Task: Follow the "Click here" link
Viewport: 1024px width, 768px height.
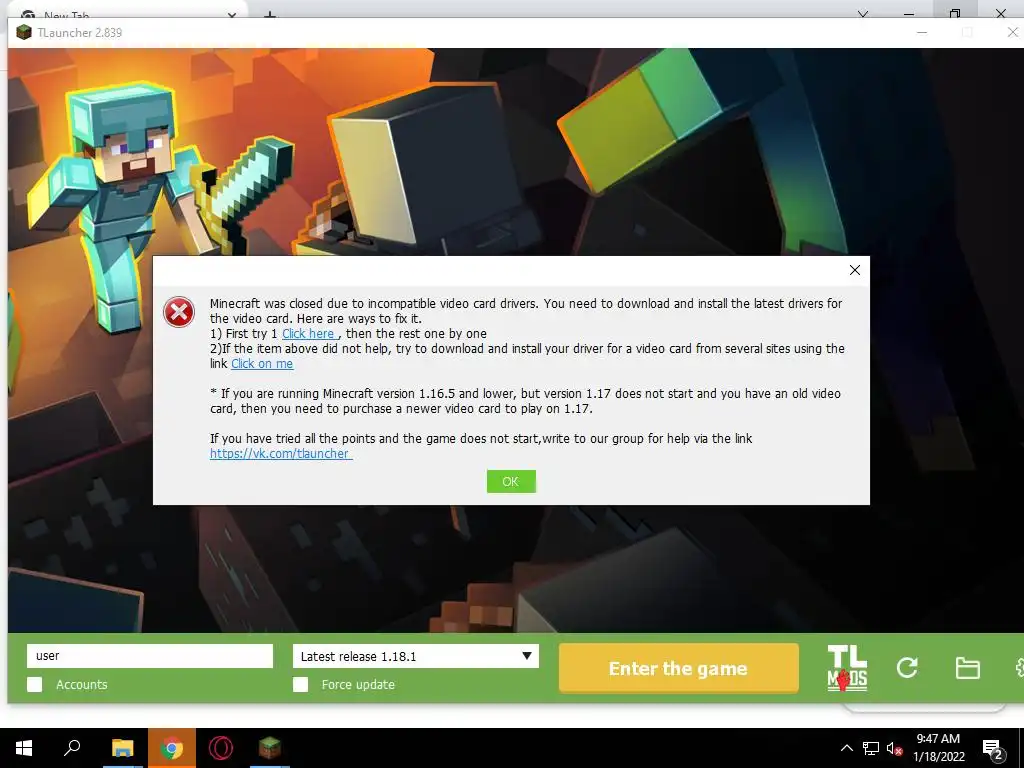Action: click(x=308, y=334)
